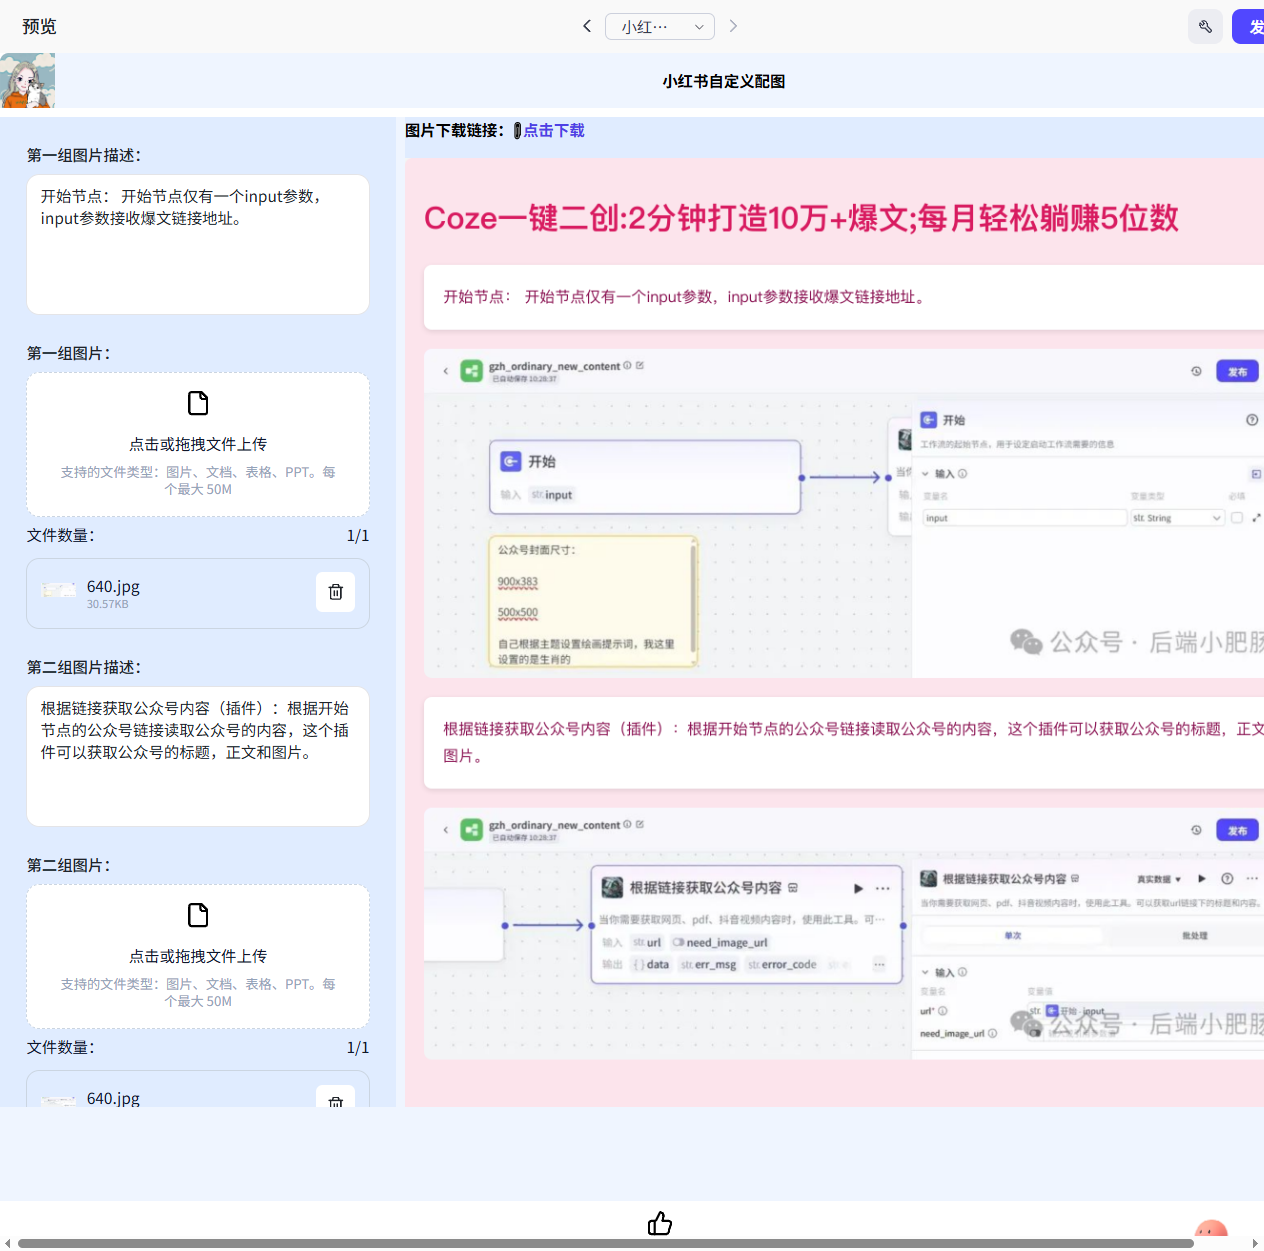
Task: Click the first 640.jpg file name
Action: tap(113, 587)
